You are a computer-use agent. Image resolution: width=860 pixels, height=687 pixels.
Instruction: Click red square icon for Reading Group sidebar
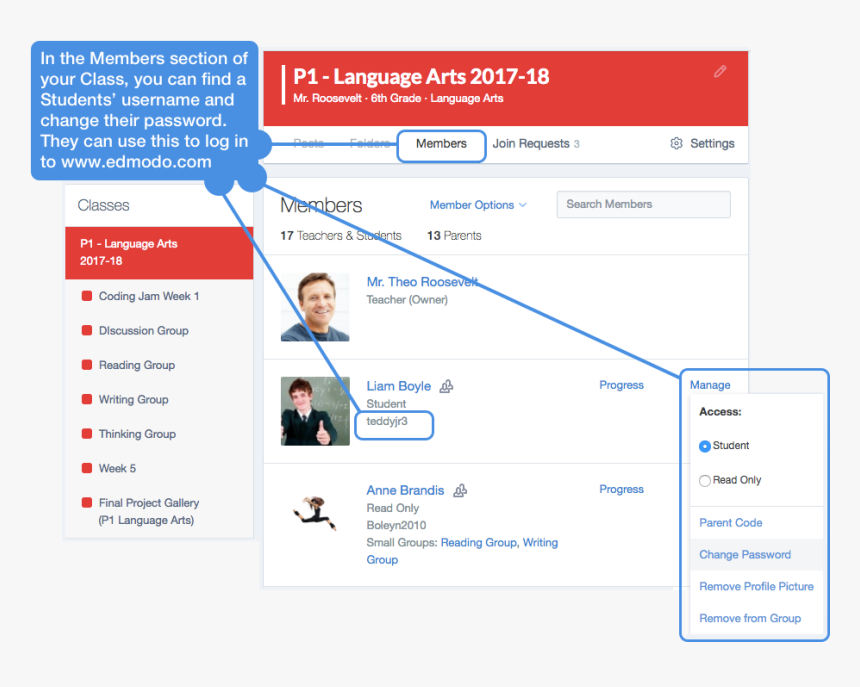87,365
